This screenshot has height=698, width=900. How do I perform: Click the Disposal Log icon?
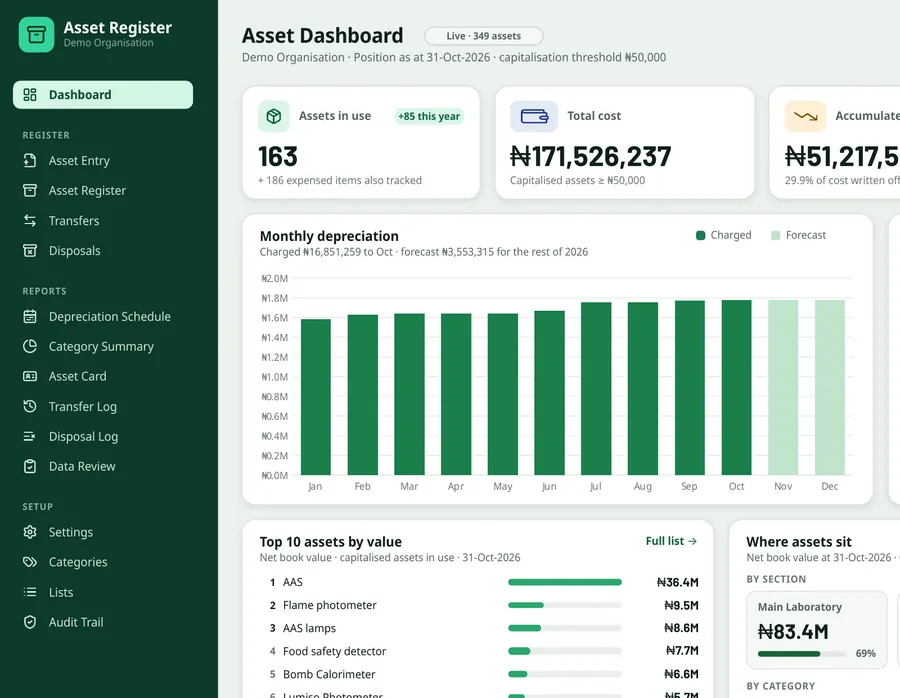tap(30, 436)
